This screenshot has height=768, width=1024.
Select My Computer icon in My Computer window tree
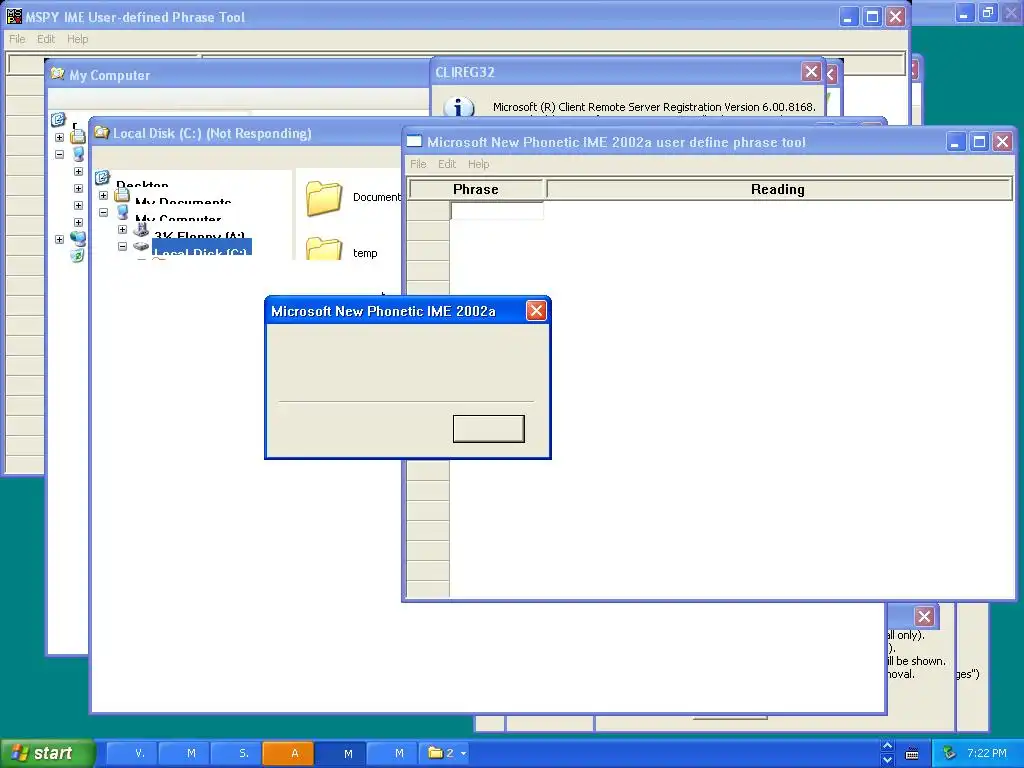(78, 154)
